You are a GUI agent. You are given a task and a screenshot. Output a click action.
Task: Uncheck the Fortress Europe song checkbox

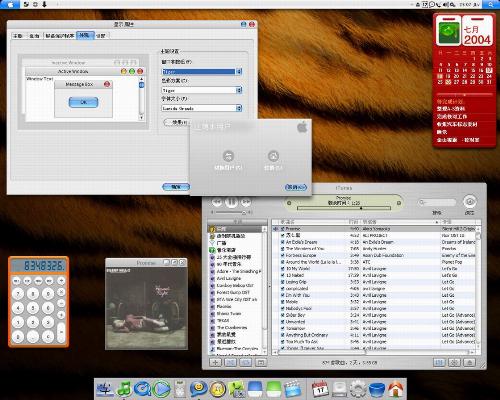pyautogui.click(x=282, y=255)
